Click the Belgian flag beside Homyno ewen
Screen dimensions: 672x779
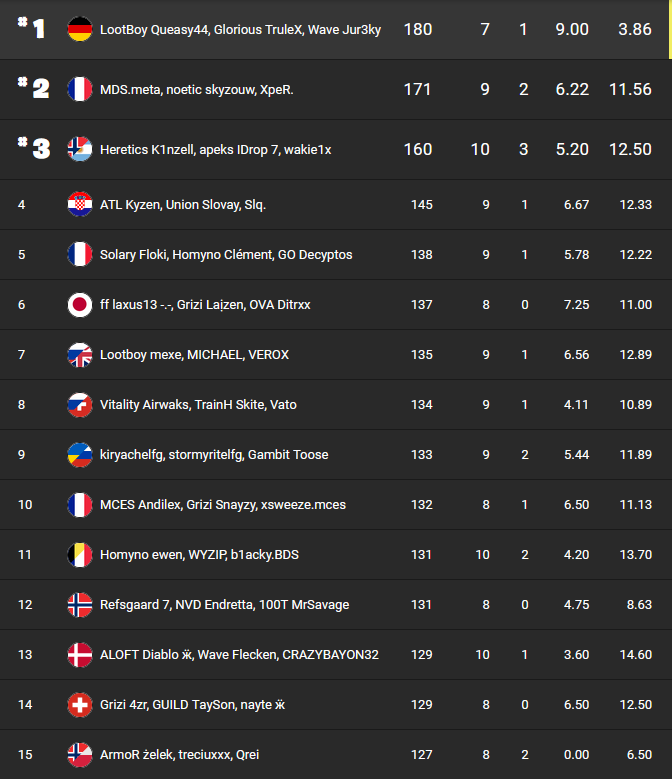click(80, 555)
